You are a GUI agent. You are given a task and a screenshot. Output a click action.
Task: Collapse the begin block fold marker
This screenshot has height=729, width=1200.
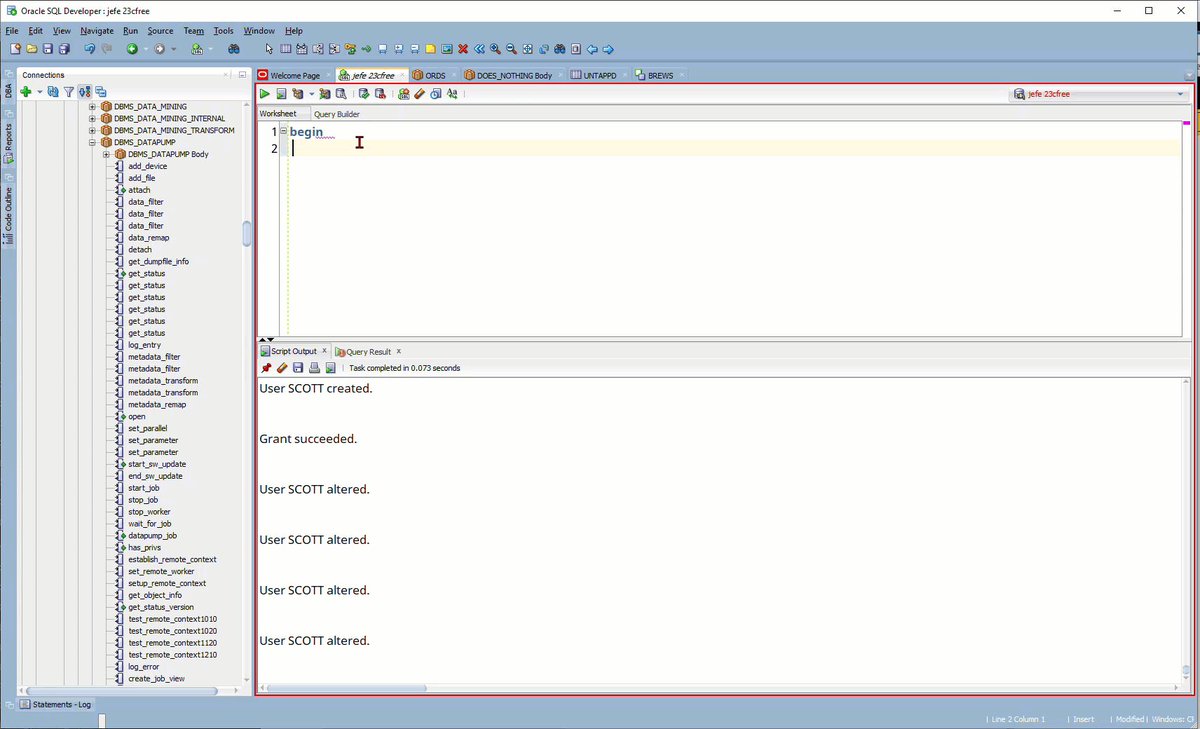[283, 131]
